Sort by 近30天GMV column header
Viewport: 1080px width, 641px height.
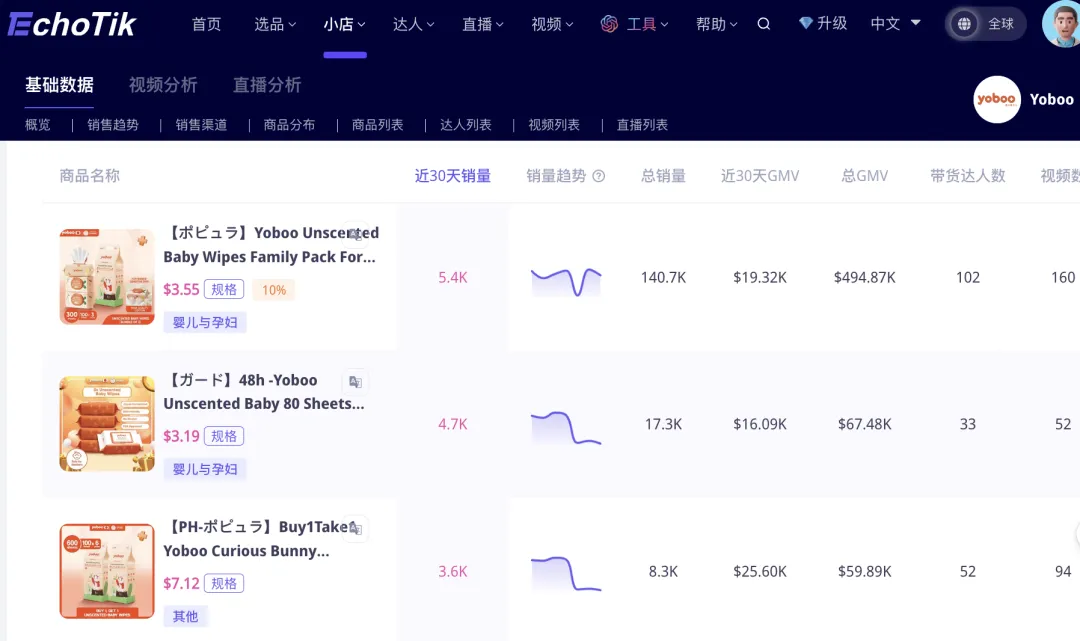[760, 176]
